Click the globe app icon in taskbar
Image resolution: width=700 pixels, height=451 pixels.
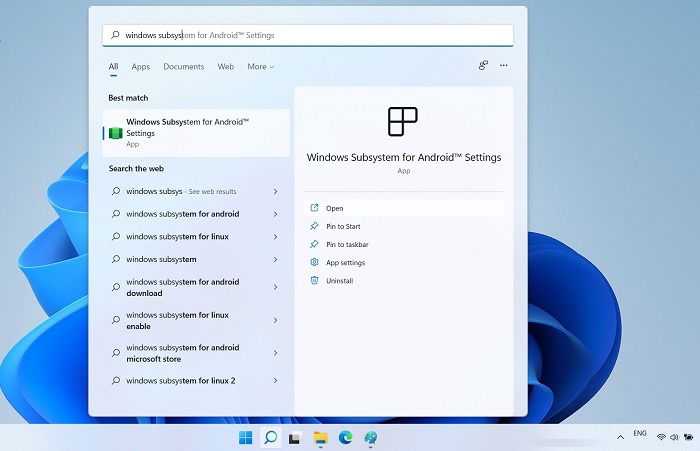(370, 438)
